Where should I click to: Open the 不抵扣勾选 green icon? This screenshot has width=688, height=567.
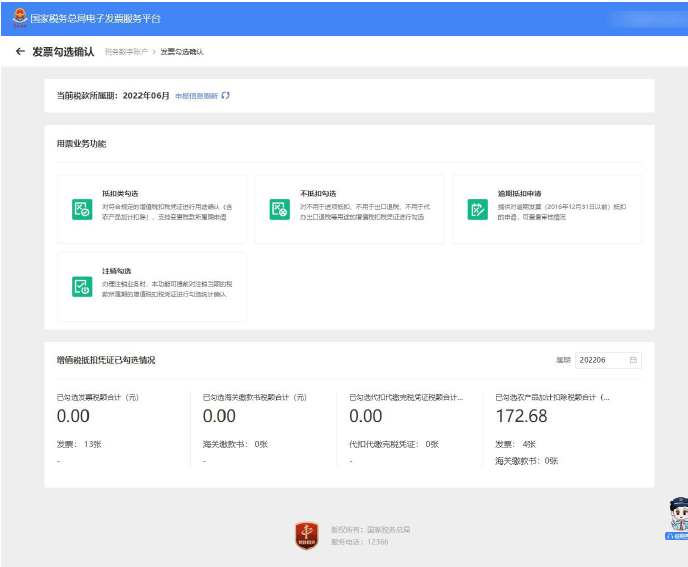(280, 209)
